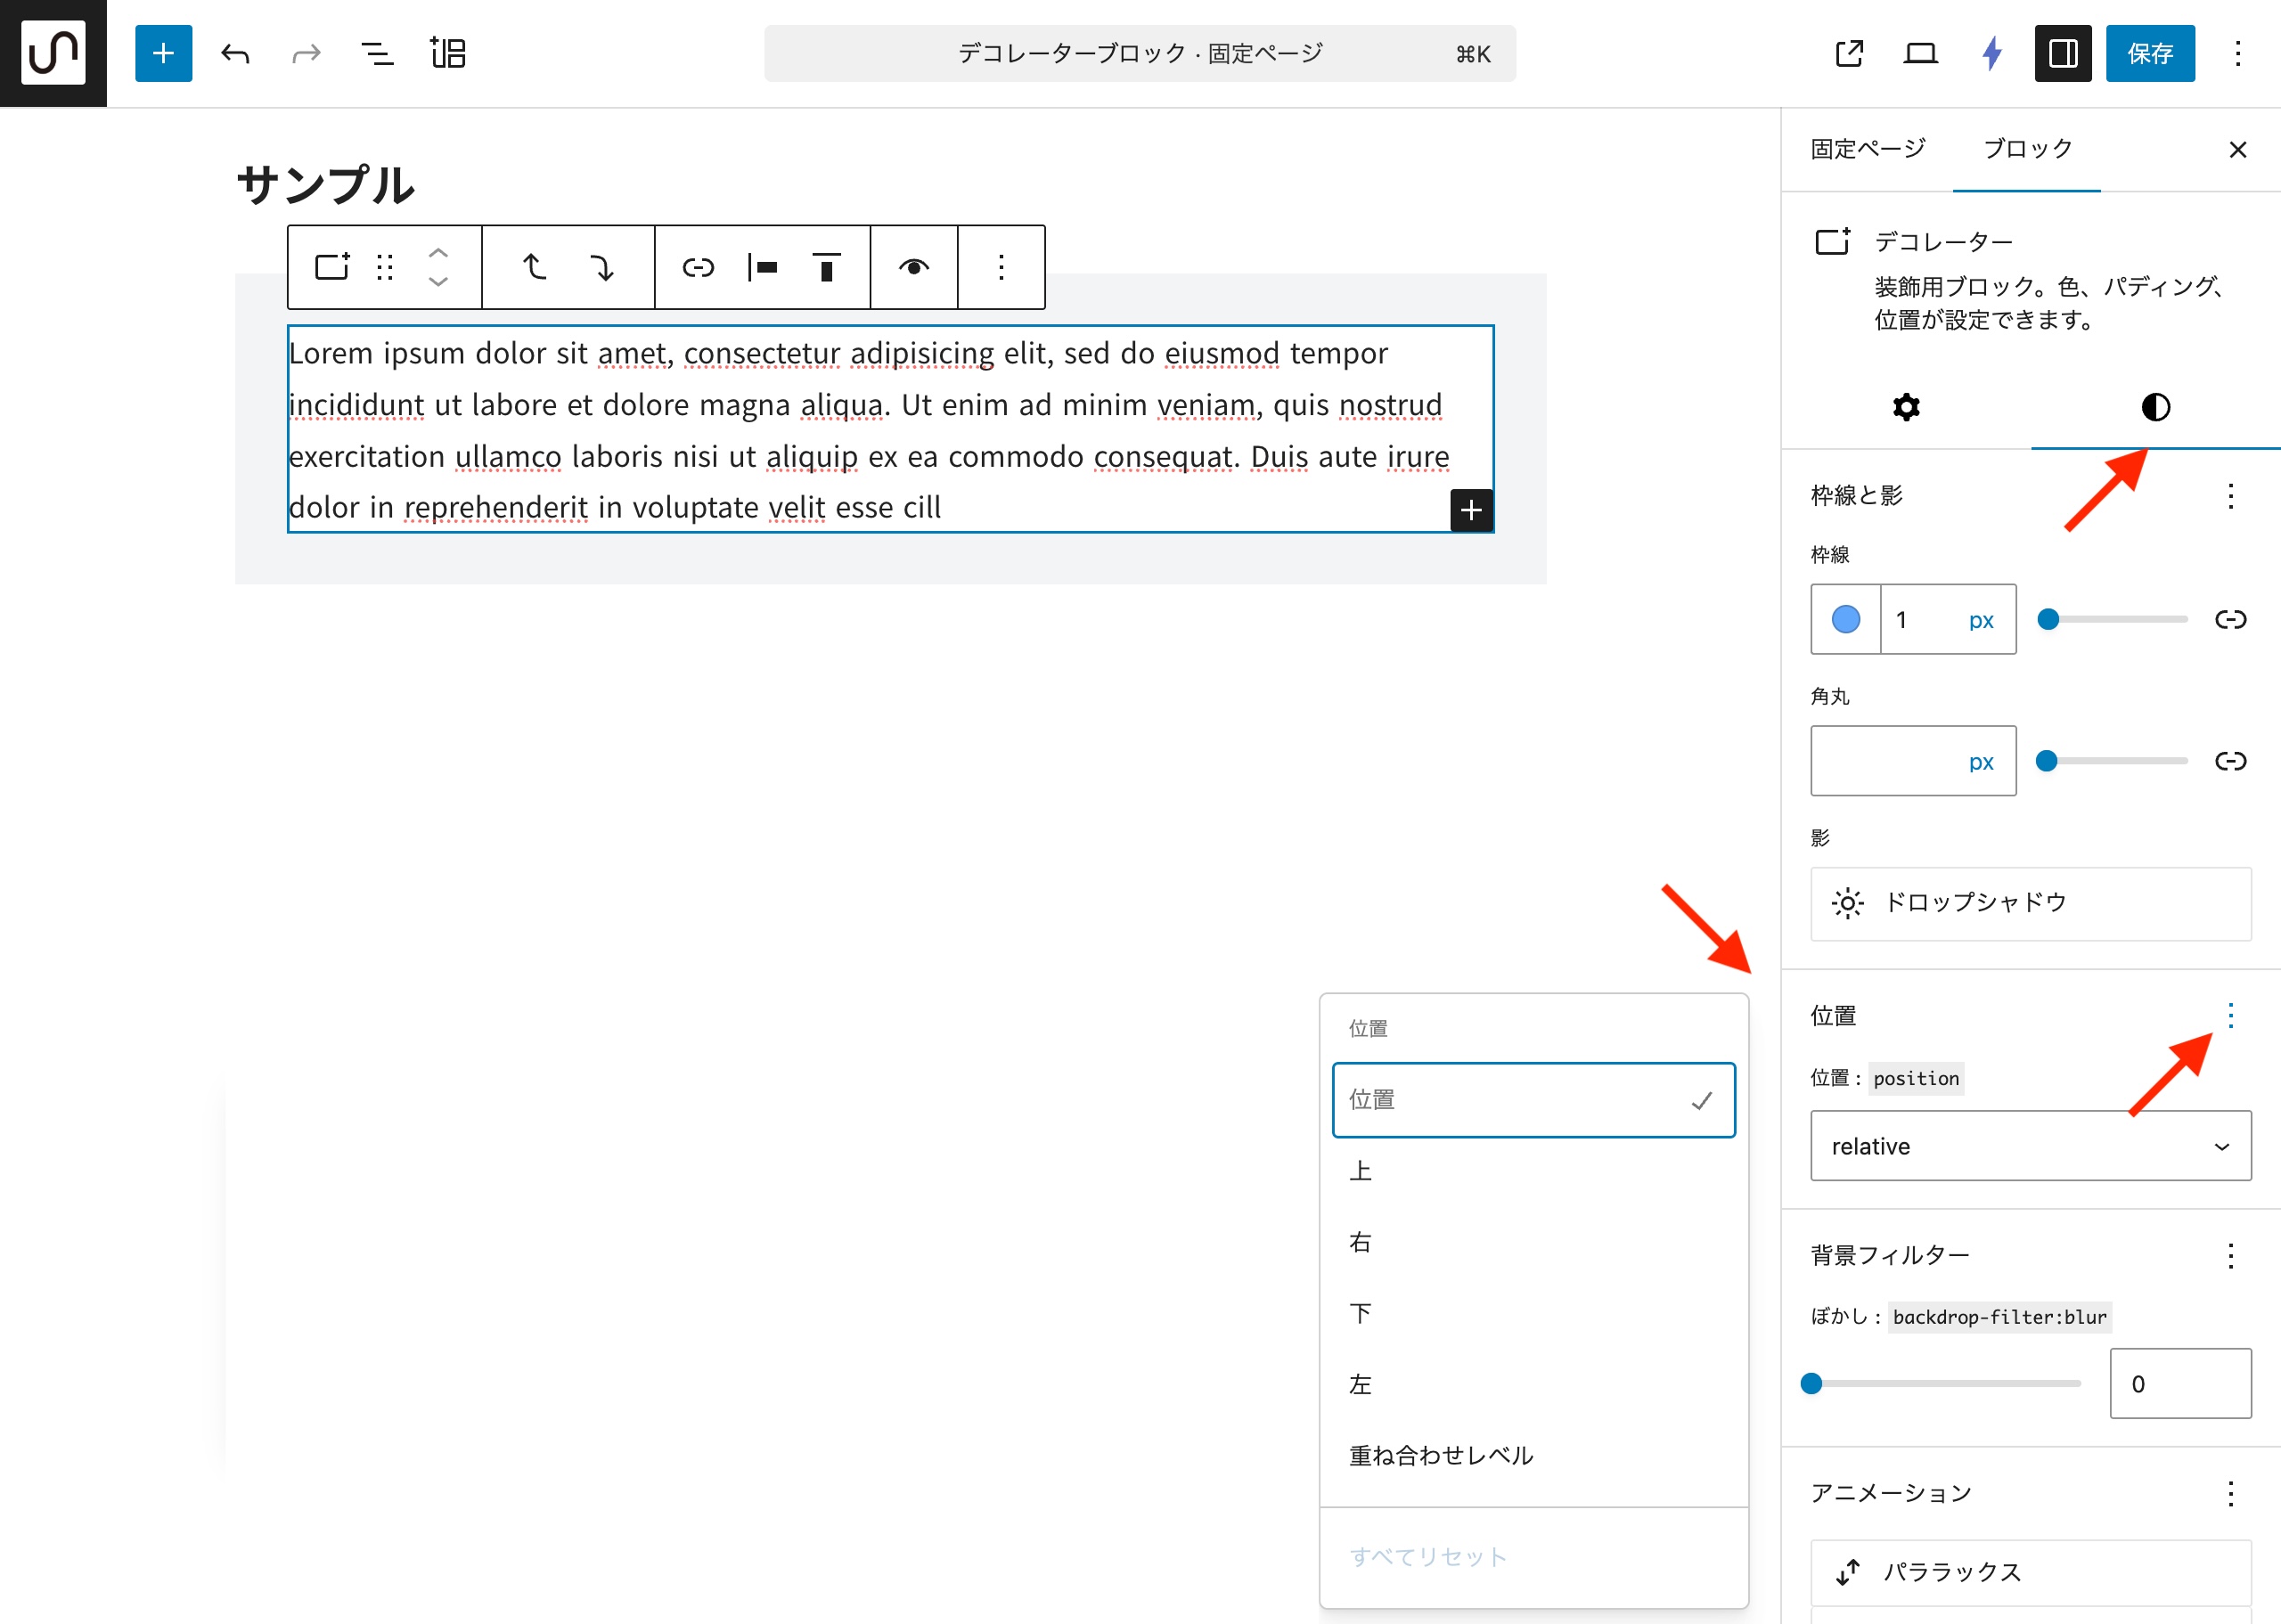The height and width of the screenshot is (1624, 2281).
Task: Click the undo arrow icon
Action: click(235, 53)
